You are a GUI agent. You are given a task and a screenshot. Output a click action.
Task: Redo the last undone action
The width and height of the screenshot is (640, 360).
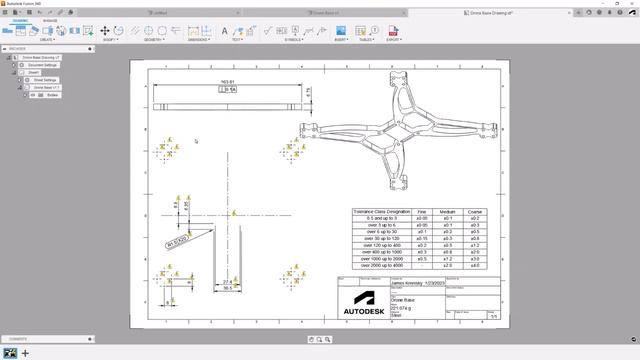(x=50, y=13)
